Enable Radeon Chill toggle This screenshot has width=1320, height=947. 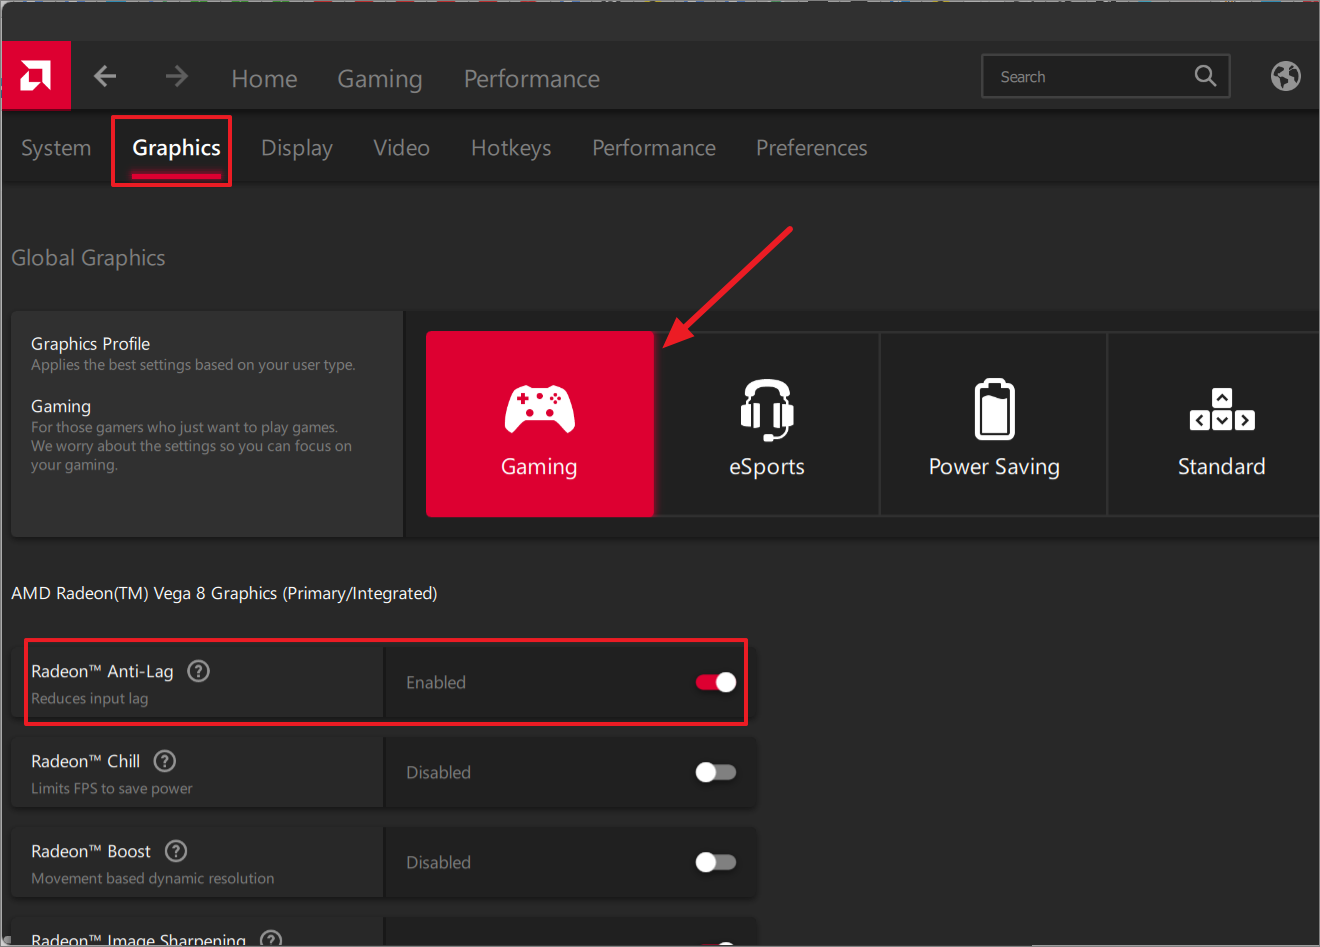(x=716, y=772)
